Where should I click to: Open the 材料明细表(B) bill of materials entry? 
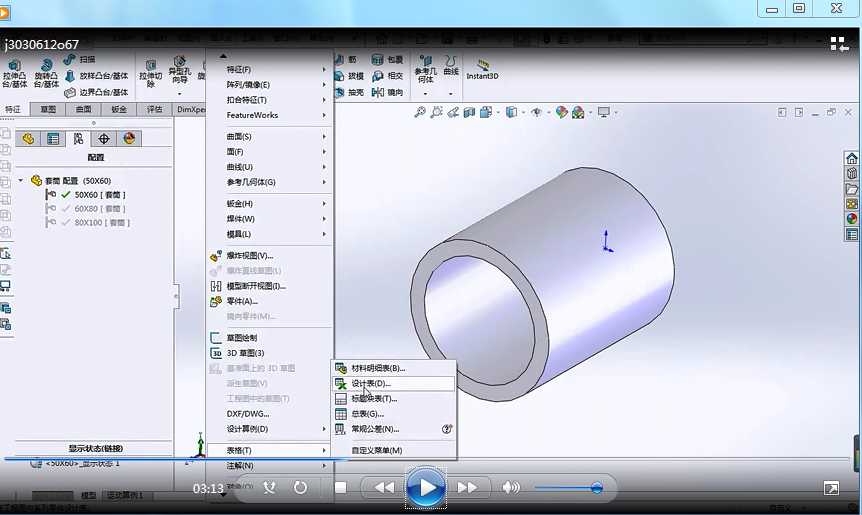pyautogui.click(x=378, y=368)
